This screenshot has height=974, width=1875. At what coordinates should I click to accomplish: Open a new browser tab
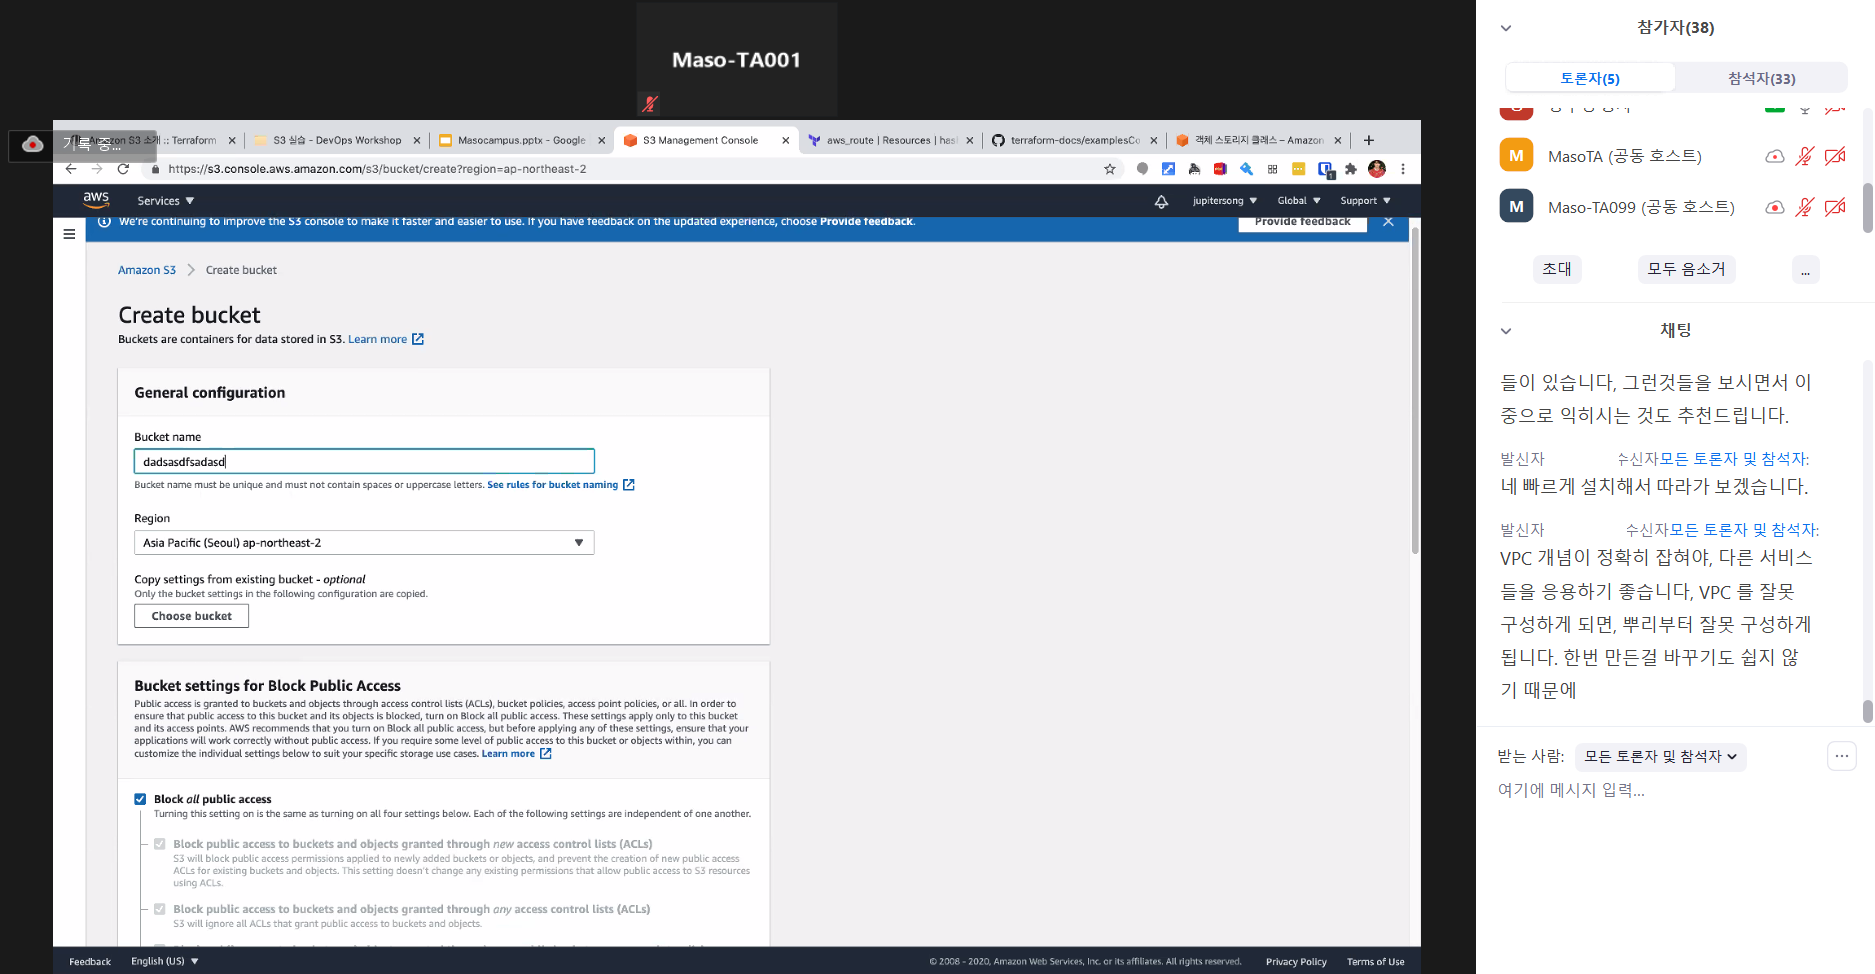coord(1369,140)
